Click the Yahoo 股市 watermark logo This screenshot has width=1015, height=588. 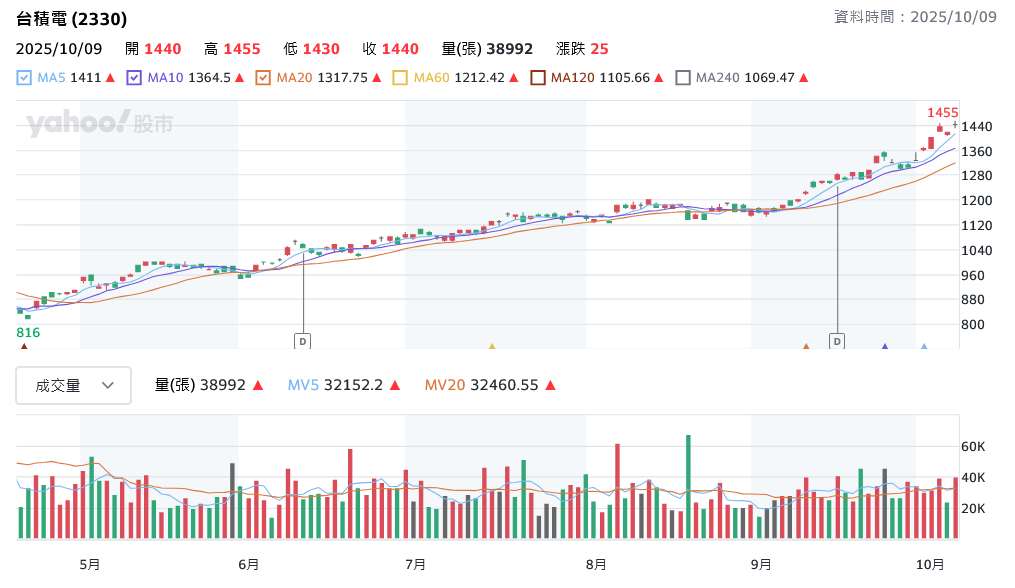100,124
